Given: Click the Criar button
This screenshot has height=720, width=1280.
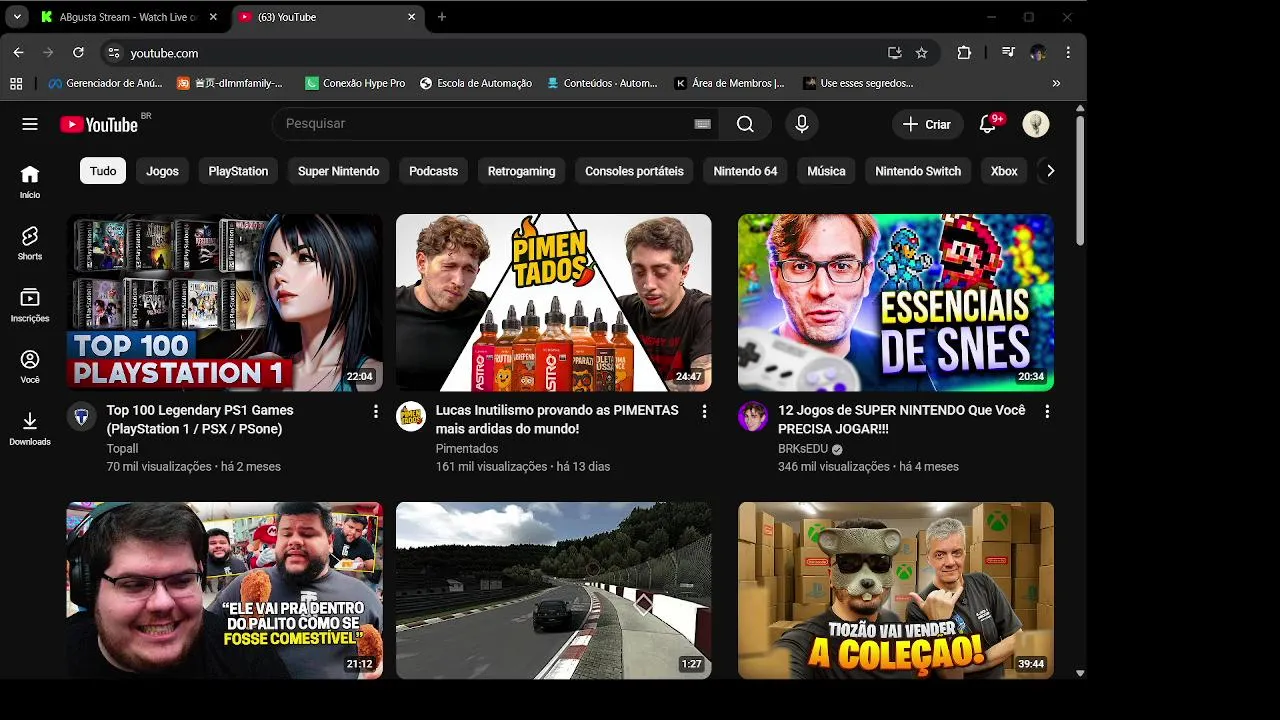Looking at the screenshot, I should click(x=927, y=124).
